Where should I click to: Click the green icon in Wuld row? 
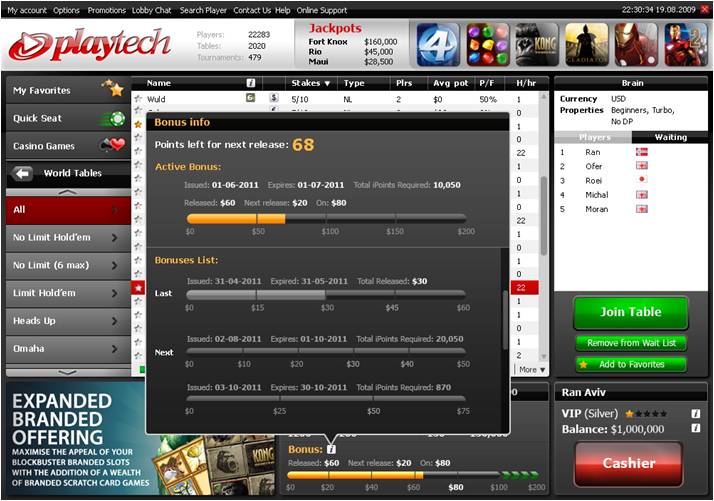click(x=250, y=97)
